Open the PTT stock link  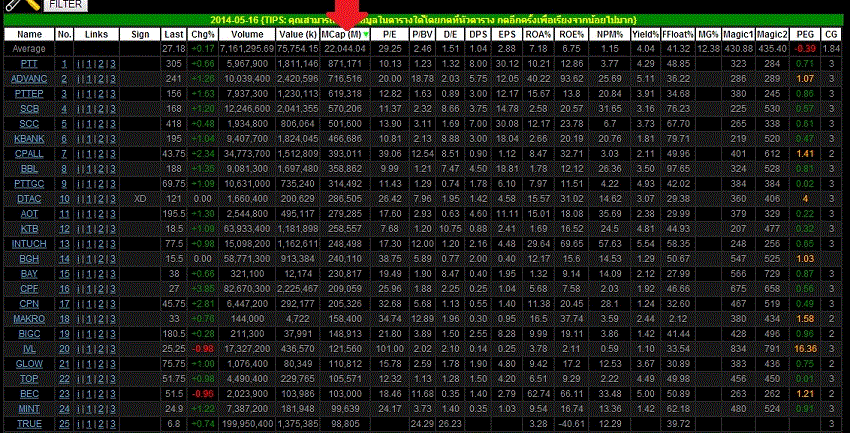pyautogui.click(x=29, y=64)
